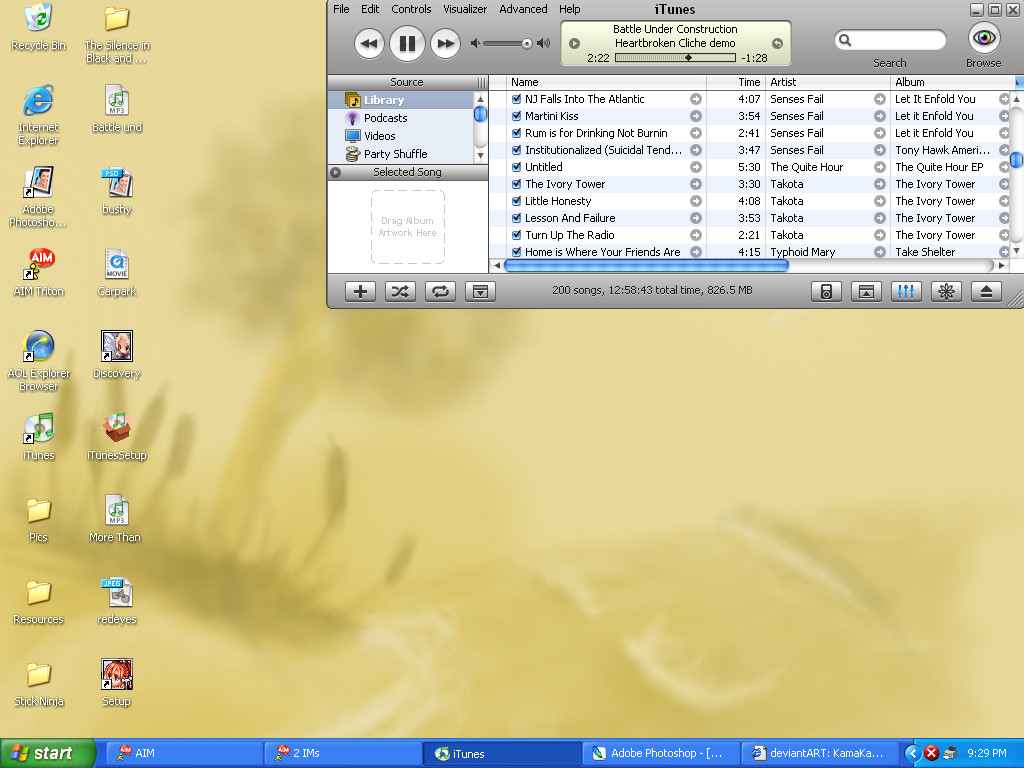Select the Stick Ninja folder icon
The height and width of the screenshot is (768, 1024).
(39, 682)
